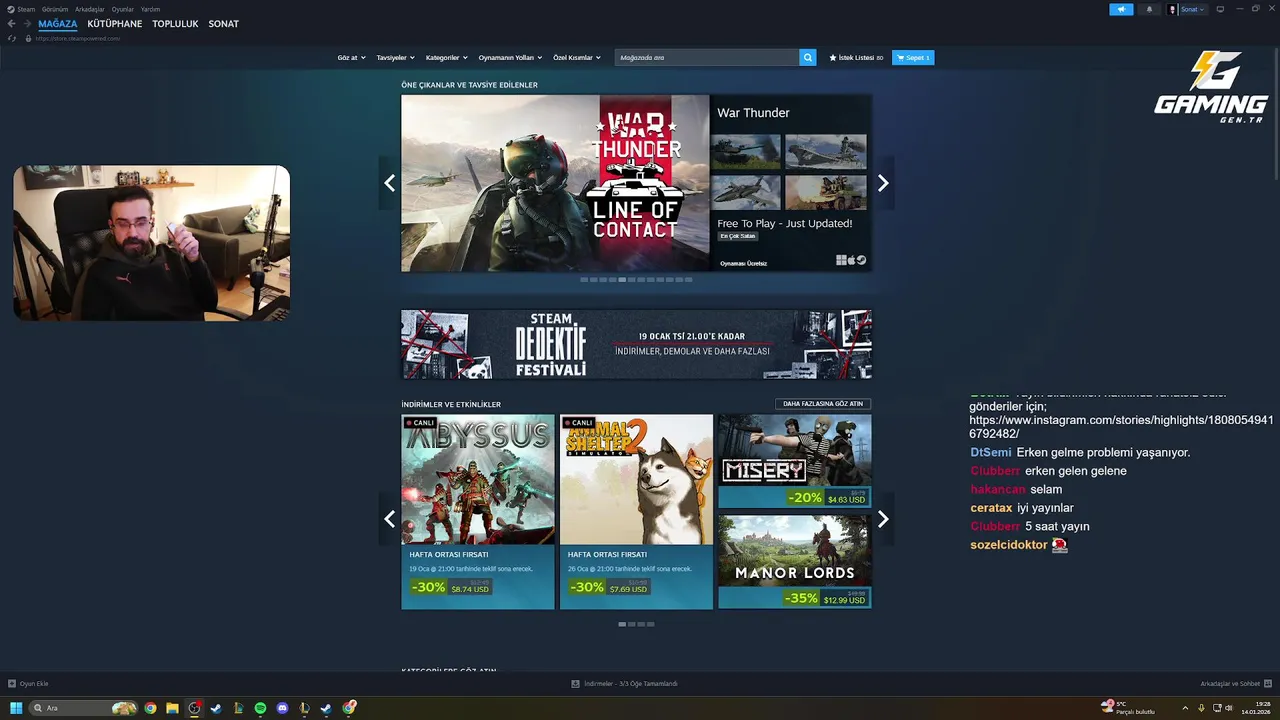Click Oyun Ekle add game button
The height and width of the screenshot is (720, 1280).
point(28,684)
